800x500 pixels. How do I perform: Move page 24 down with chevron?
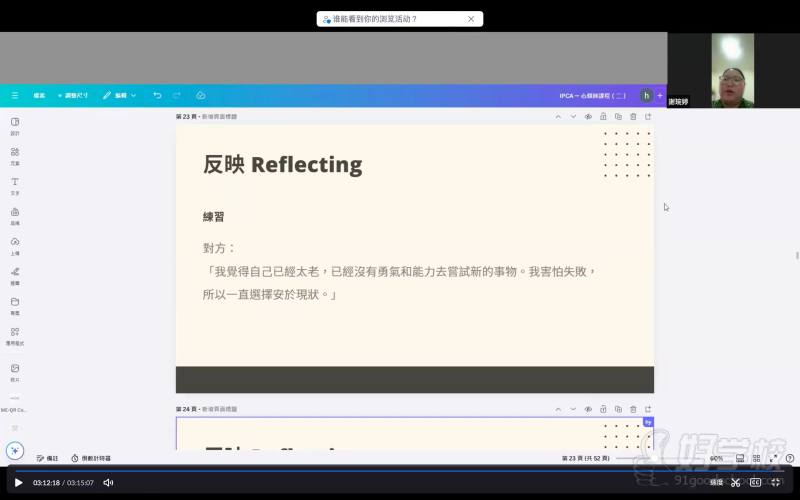point(573,409)
